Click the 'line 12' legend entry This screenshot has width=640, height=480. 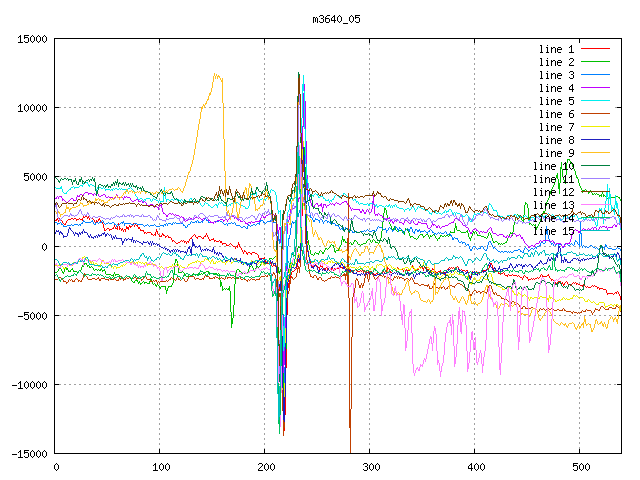coord(553,192)
